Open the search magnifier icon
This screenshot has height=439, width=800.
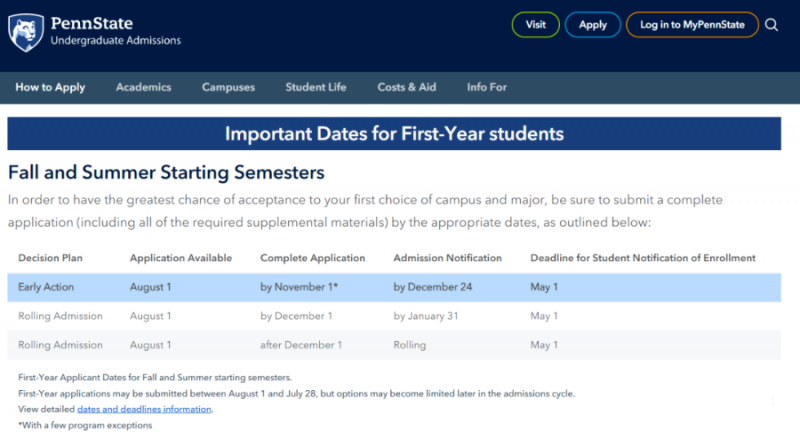click(x=771, y=25)
